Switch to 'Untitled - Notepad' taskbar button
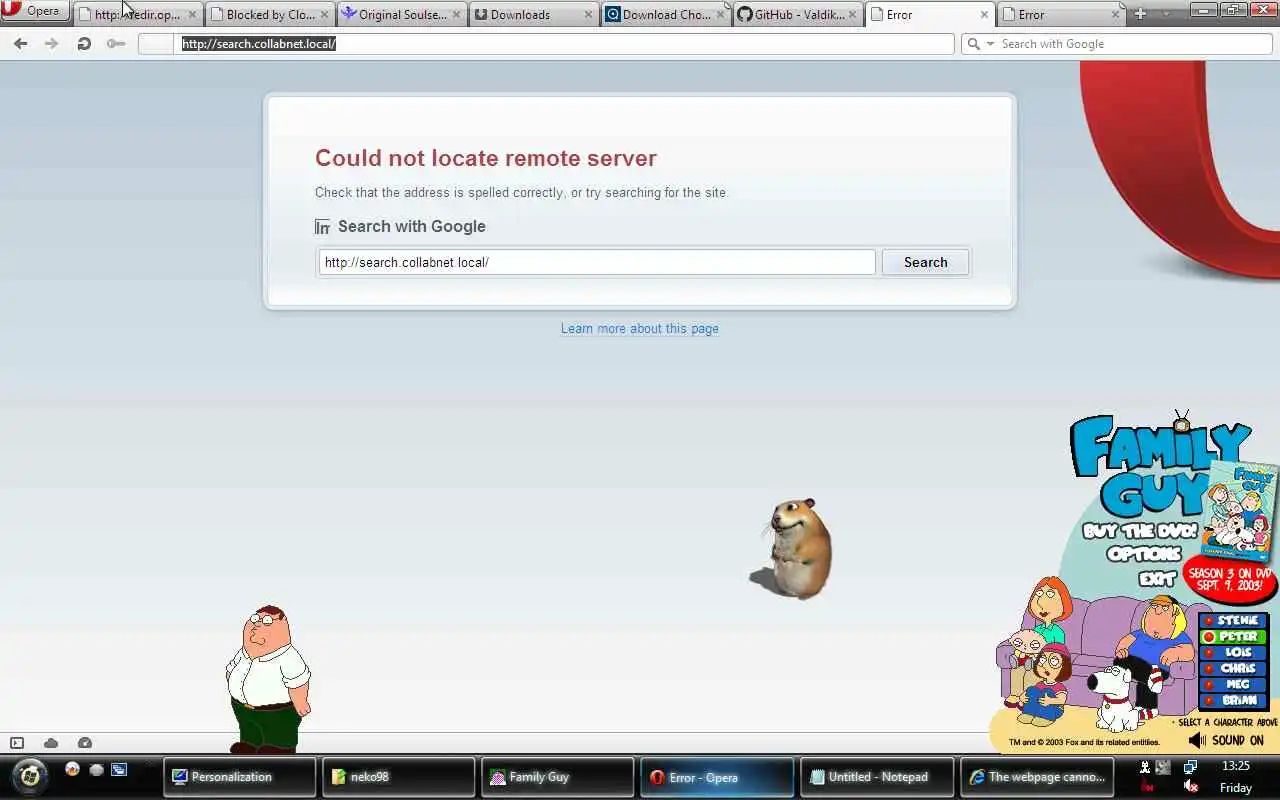1280x800 pixels. 876,777
